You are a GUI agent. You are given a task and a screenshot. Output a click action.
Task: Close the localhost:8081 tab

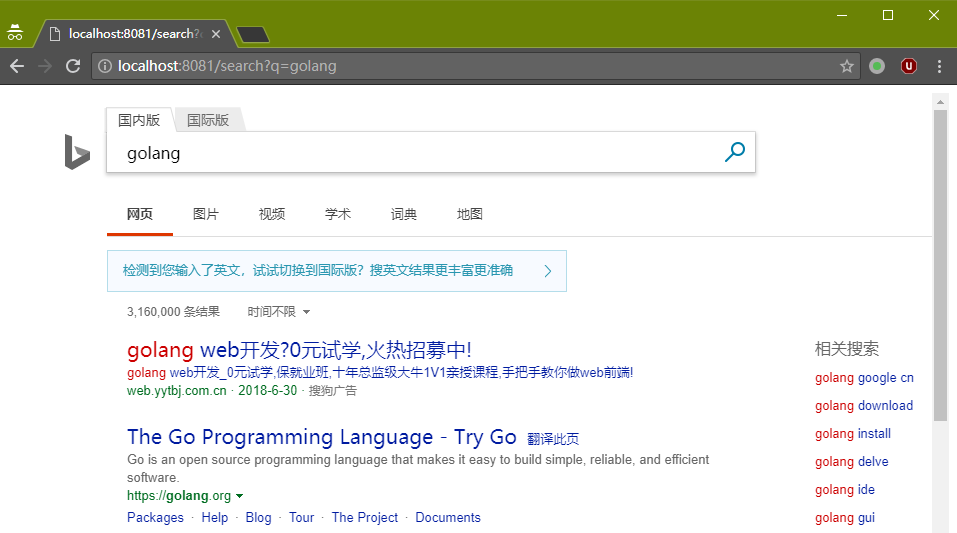coord(216,34)
